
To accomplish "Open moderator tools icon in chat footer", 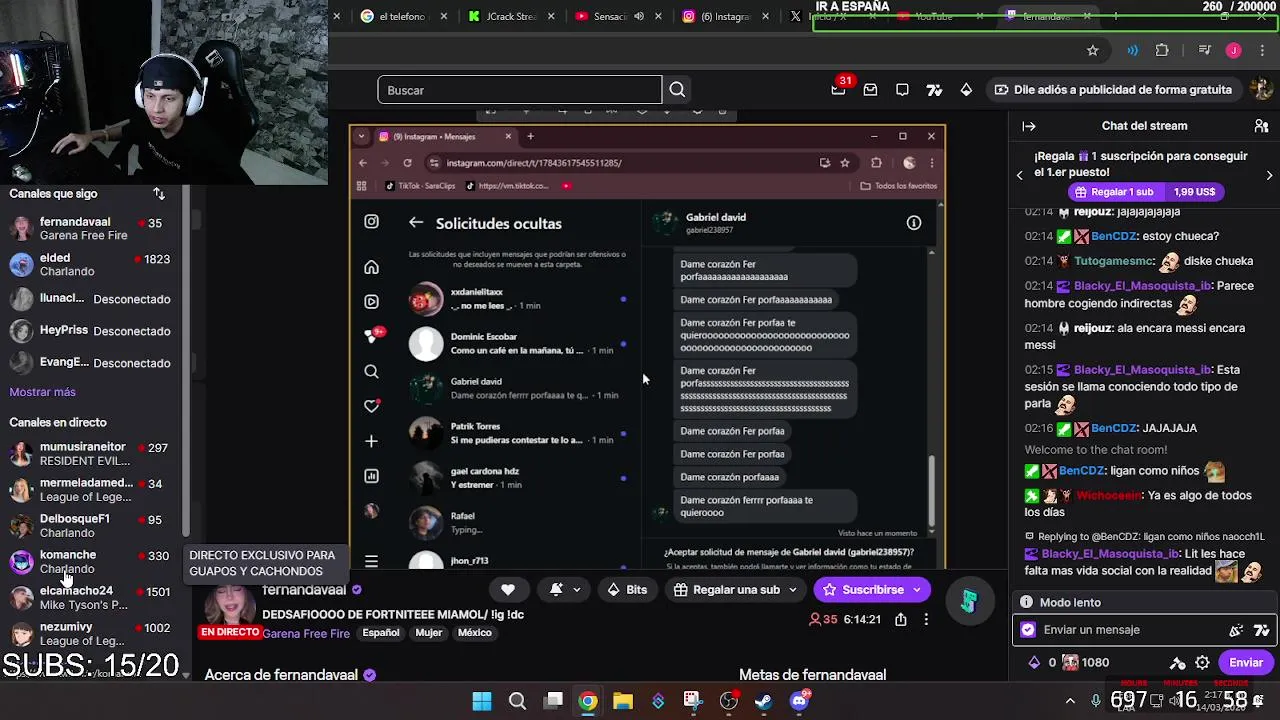I will tap(1178, 663).
